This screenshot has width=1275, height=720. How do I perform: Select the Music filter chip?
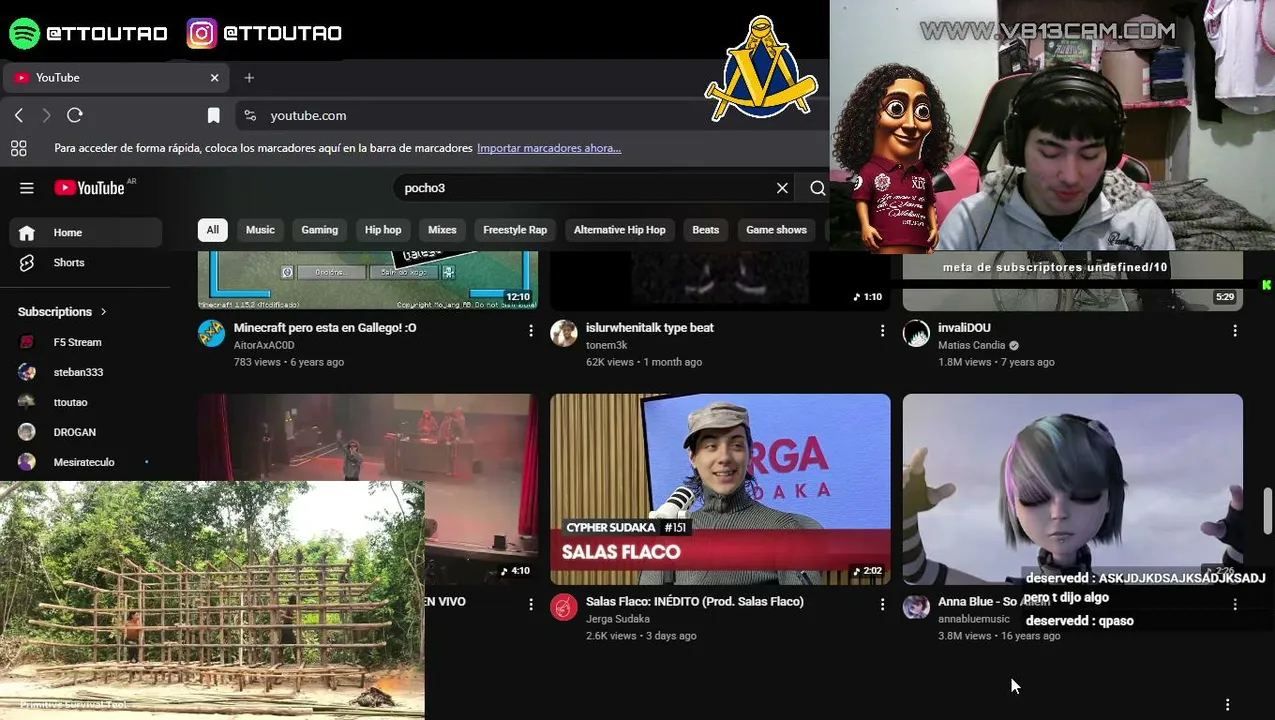click(260, 230)
